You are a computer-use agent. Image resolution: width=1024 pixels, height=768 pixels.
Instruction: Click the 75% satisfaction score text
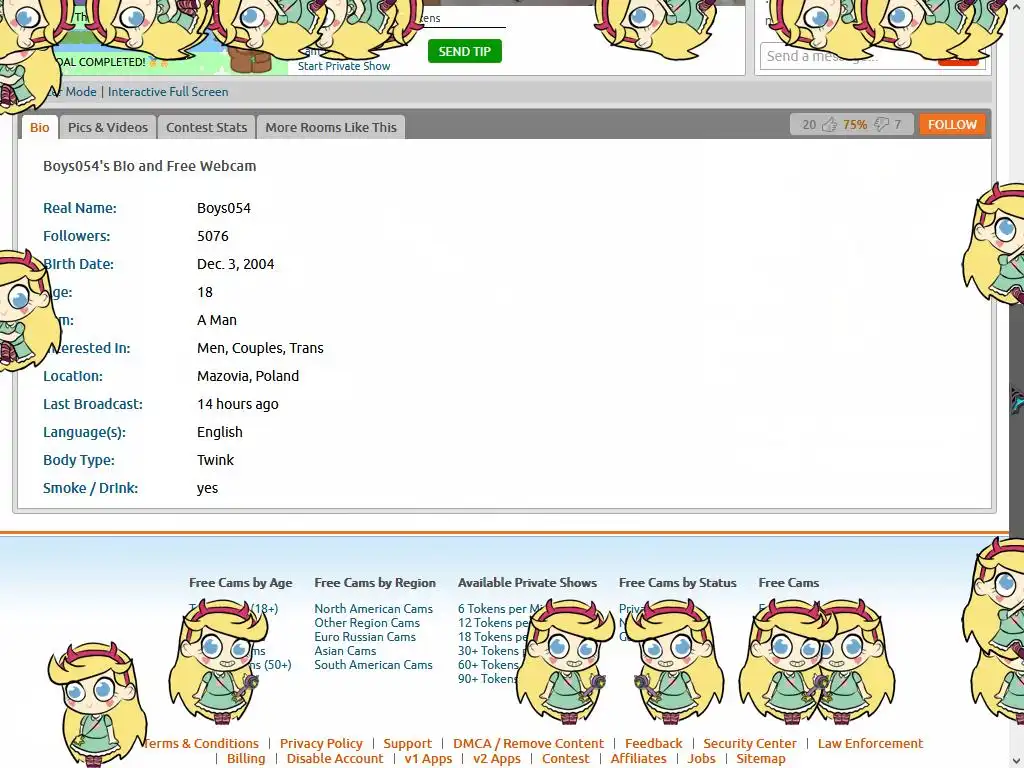(x=855, y=125)
